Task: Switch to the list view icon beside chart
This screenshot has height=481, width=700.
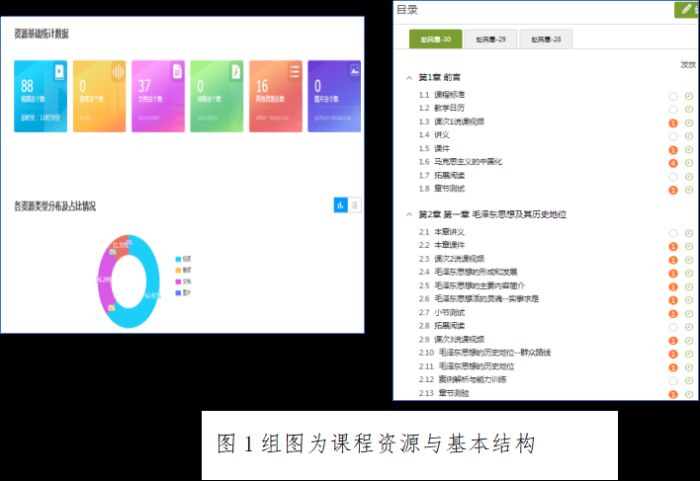Action: 354,204
